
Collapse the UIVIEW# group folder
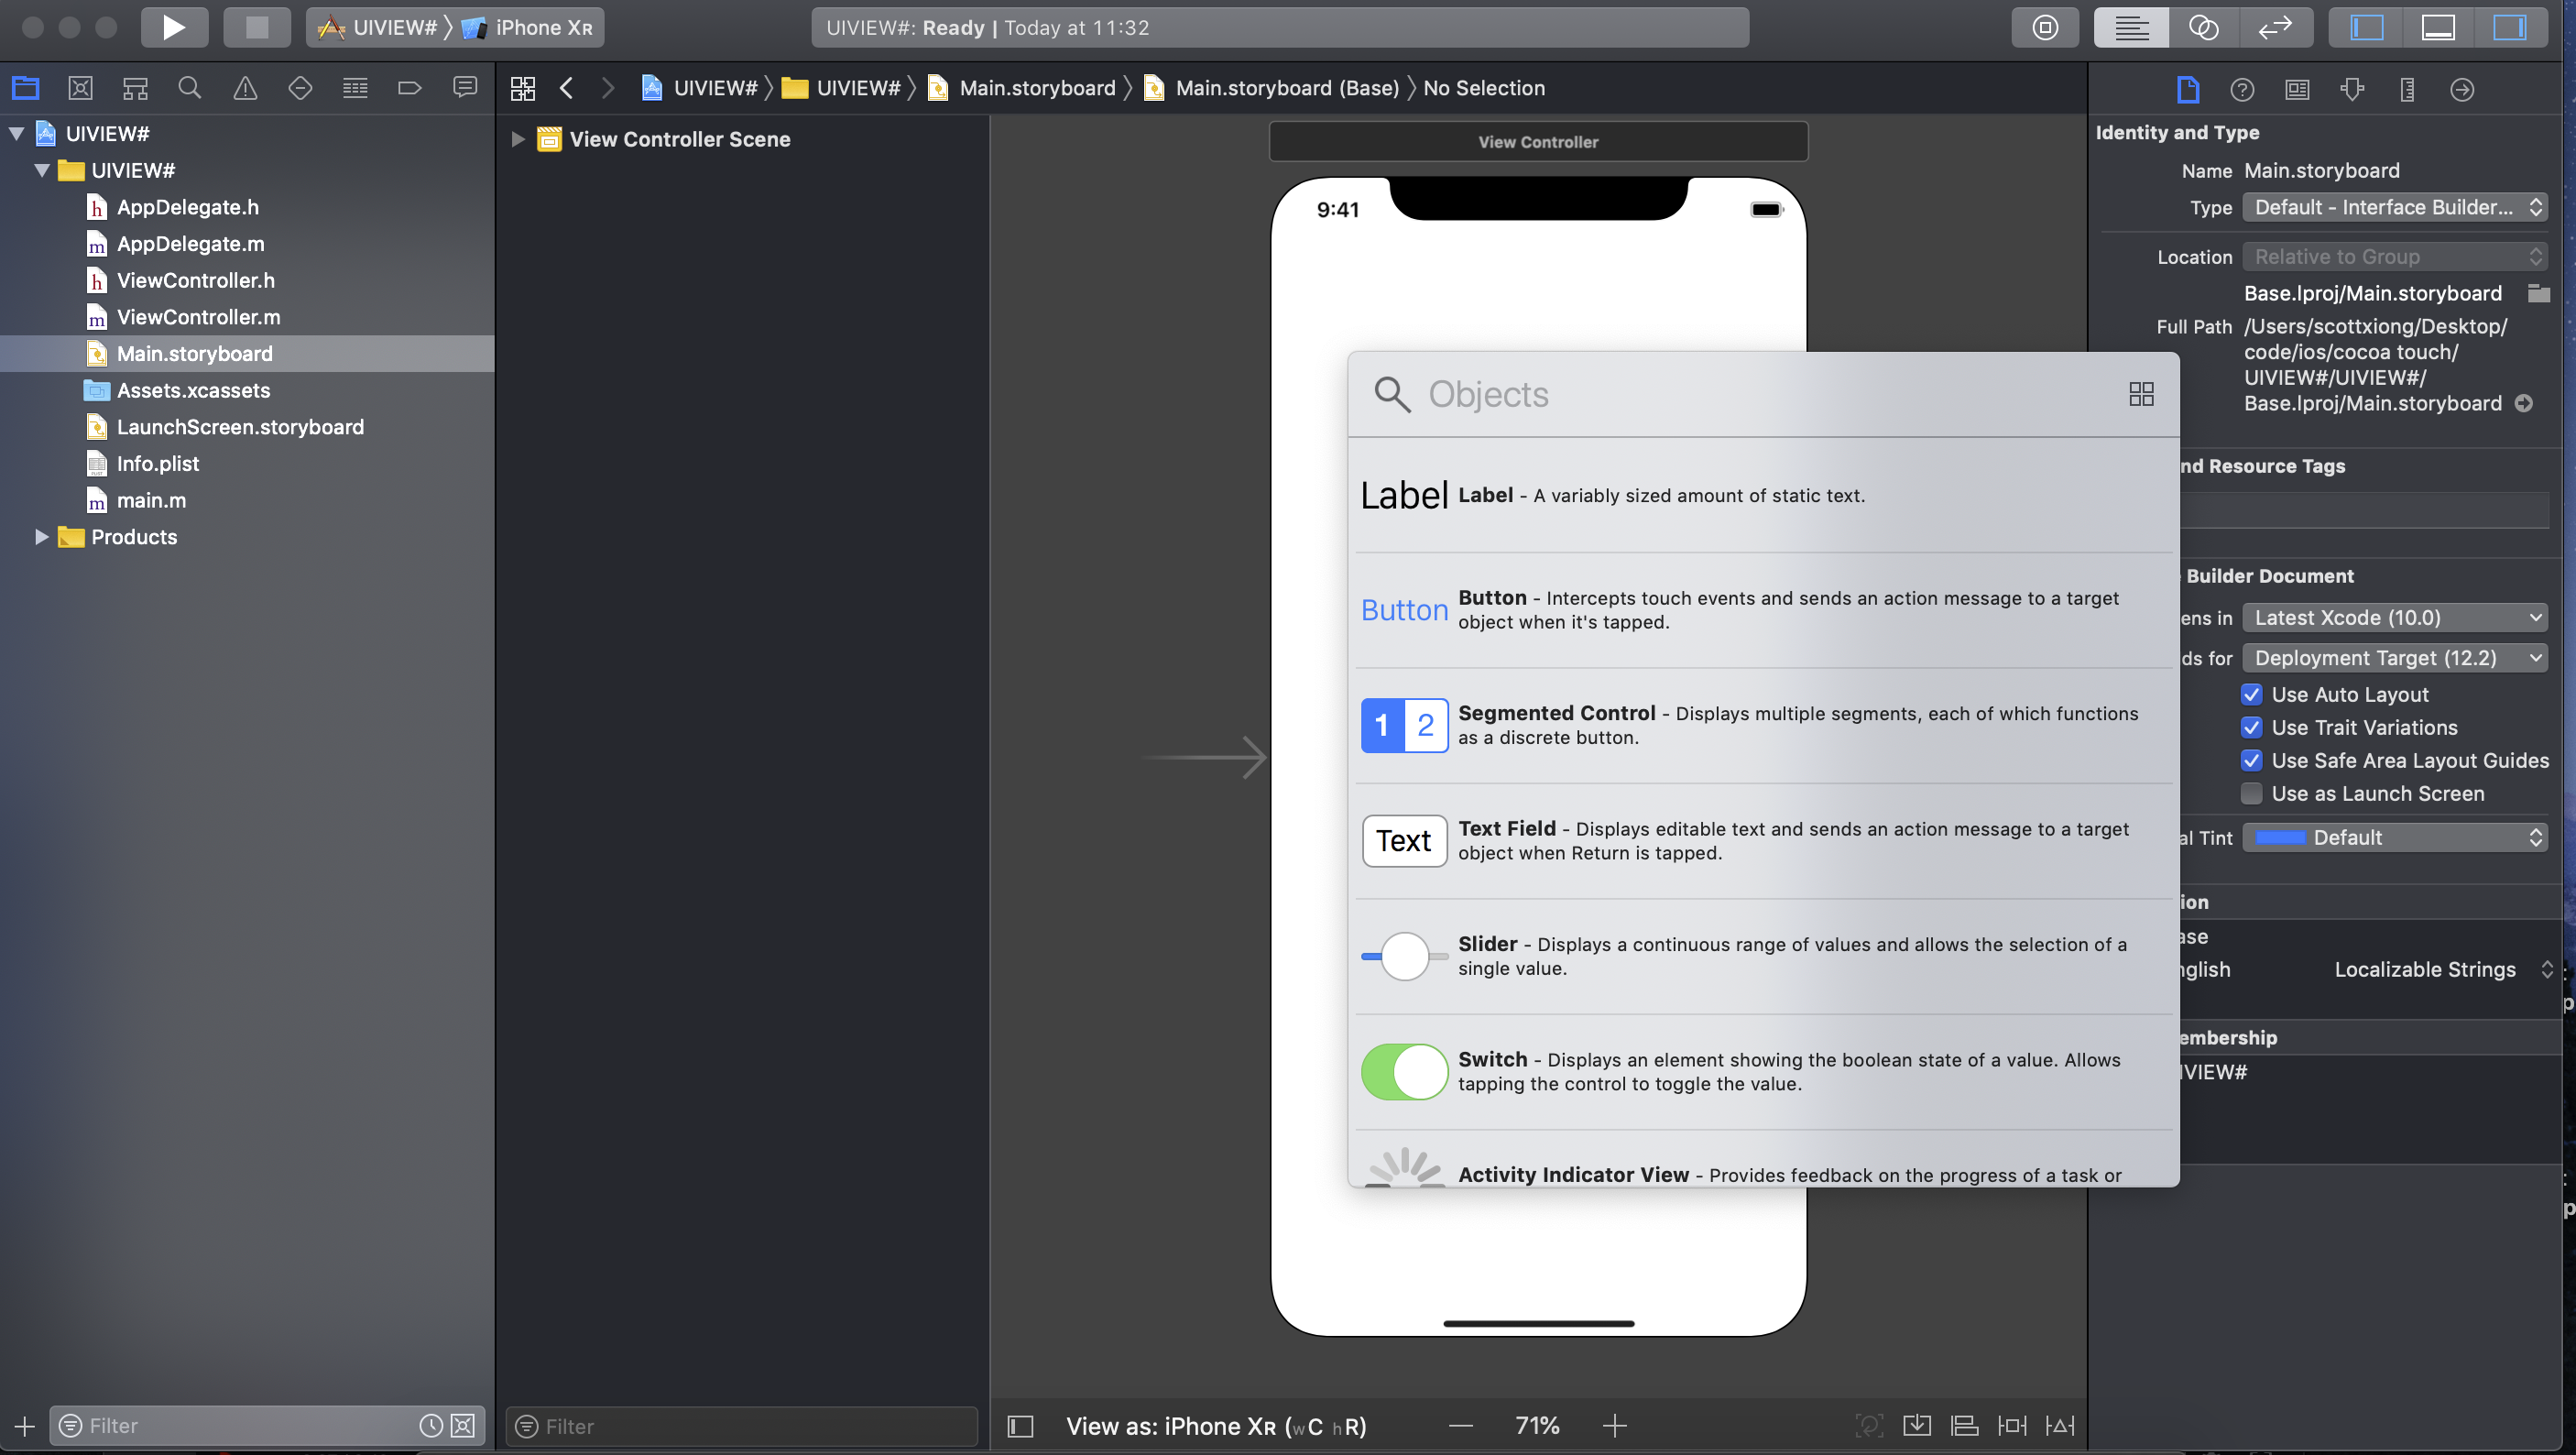tap(42, 170)
